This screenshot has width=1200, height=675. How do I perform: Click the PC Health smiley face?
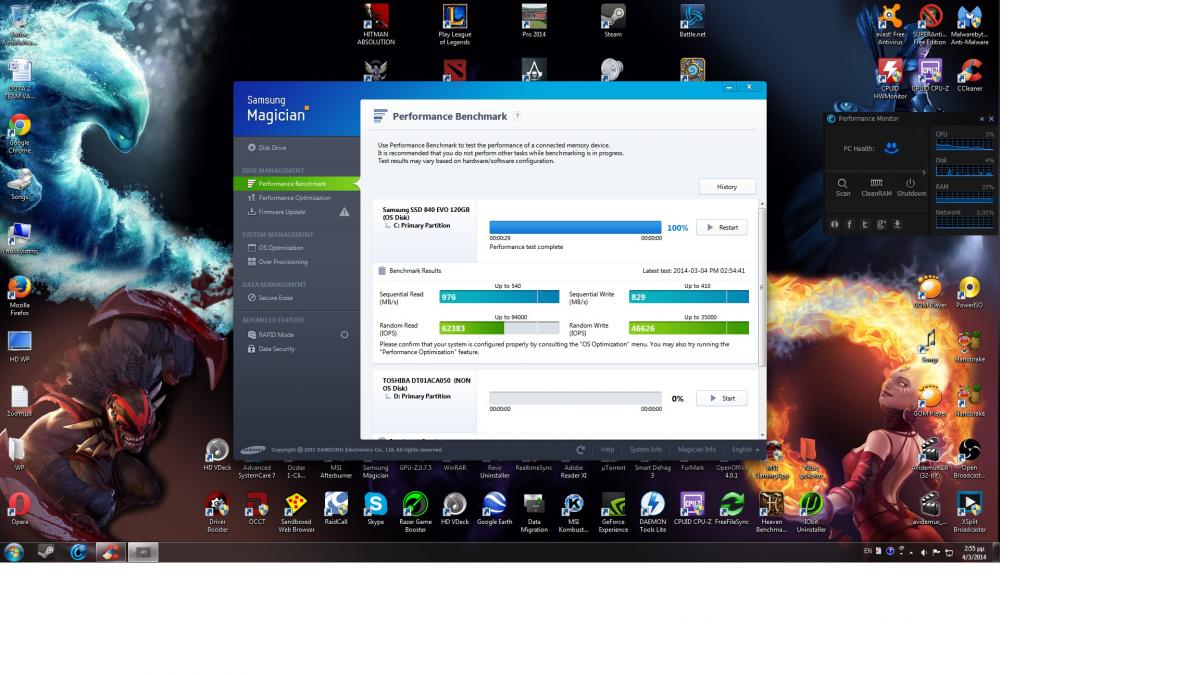891,148
